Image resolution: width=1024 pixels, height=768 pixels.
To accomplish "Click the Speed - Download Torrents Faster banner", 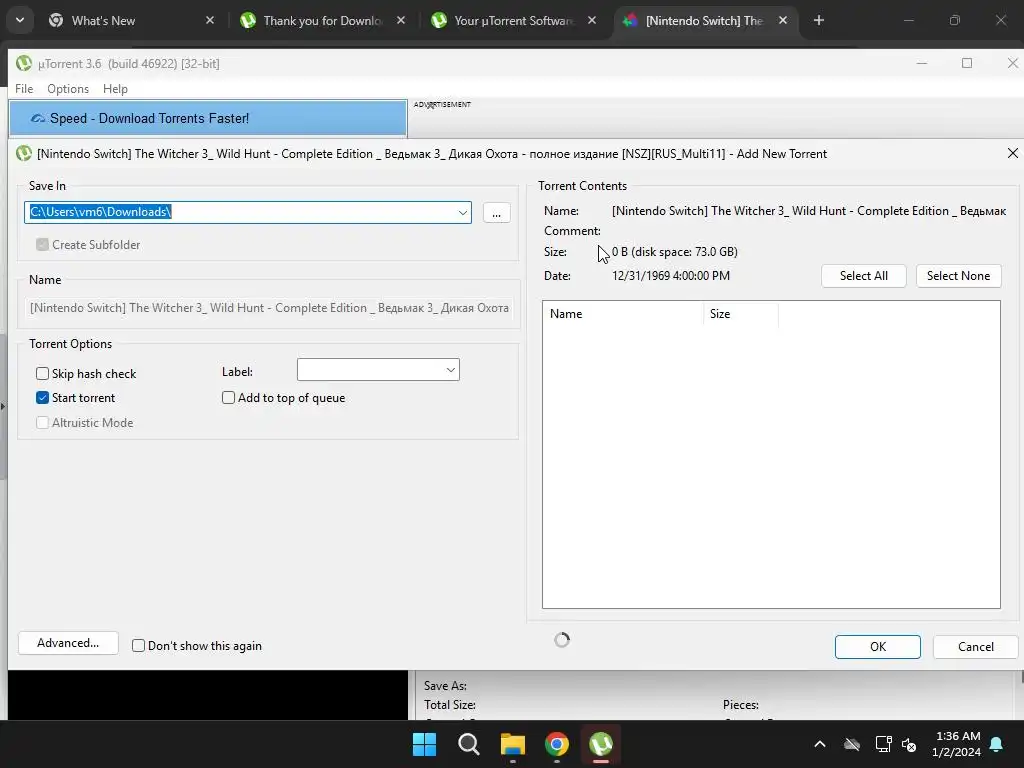I will 208,118.
